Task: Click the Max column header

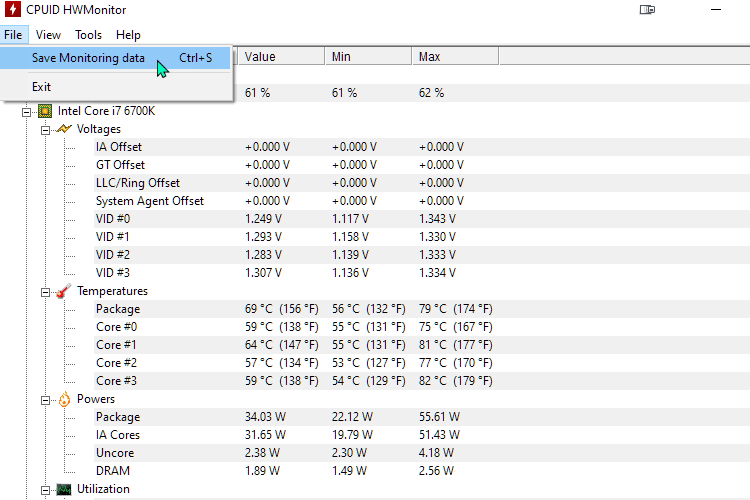Action: point(455,56)
